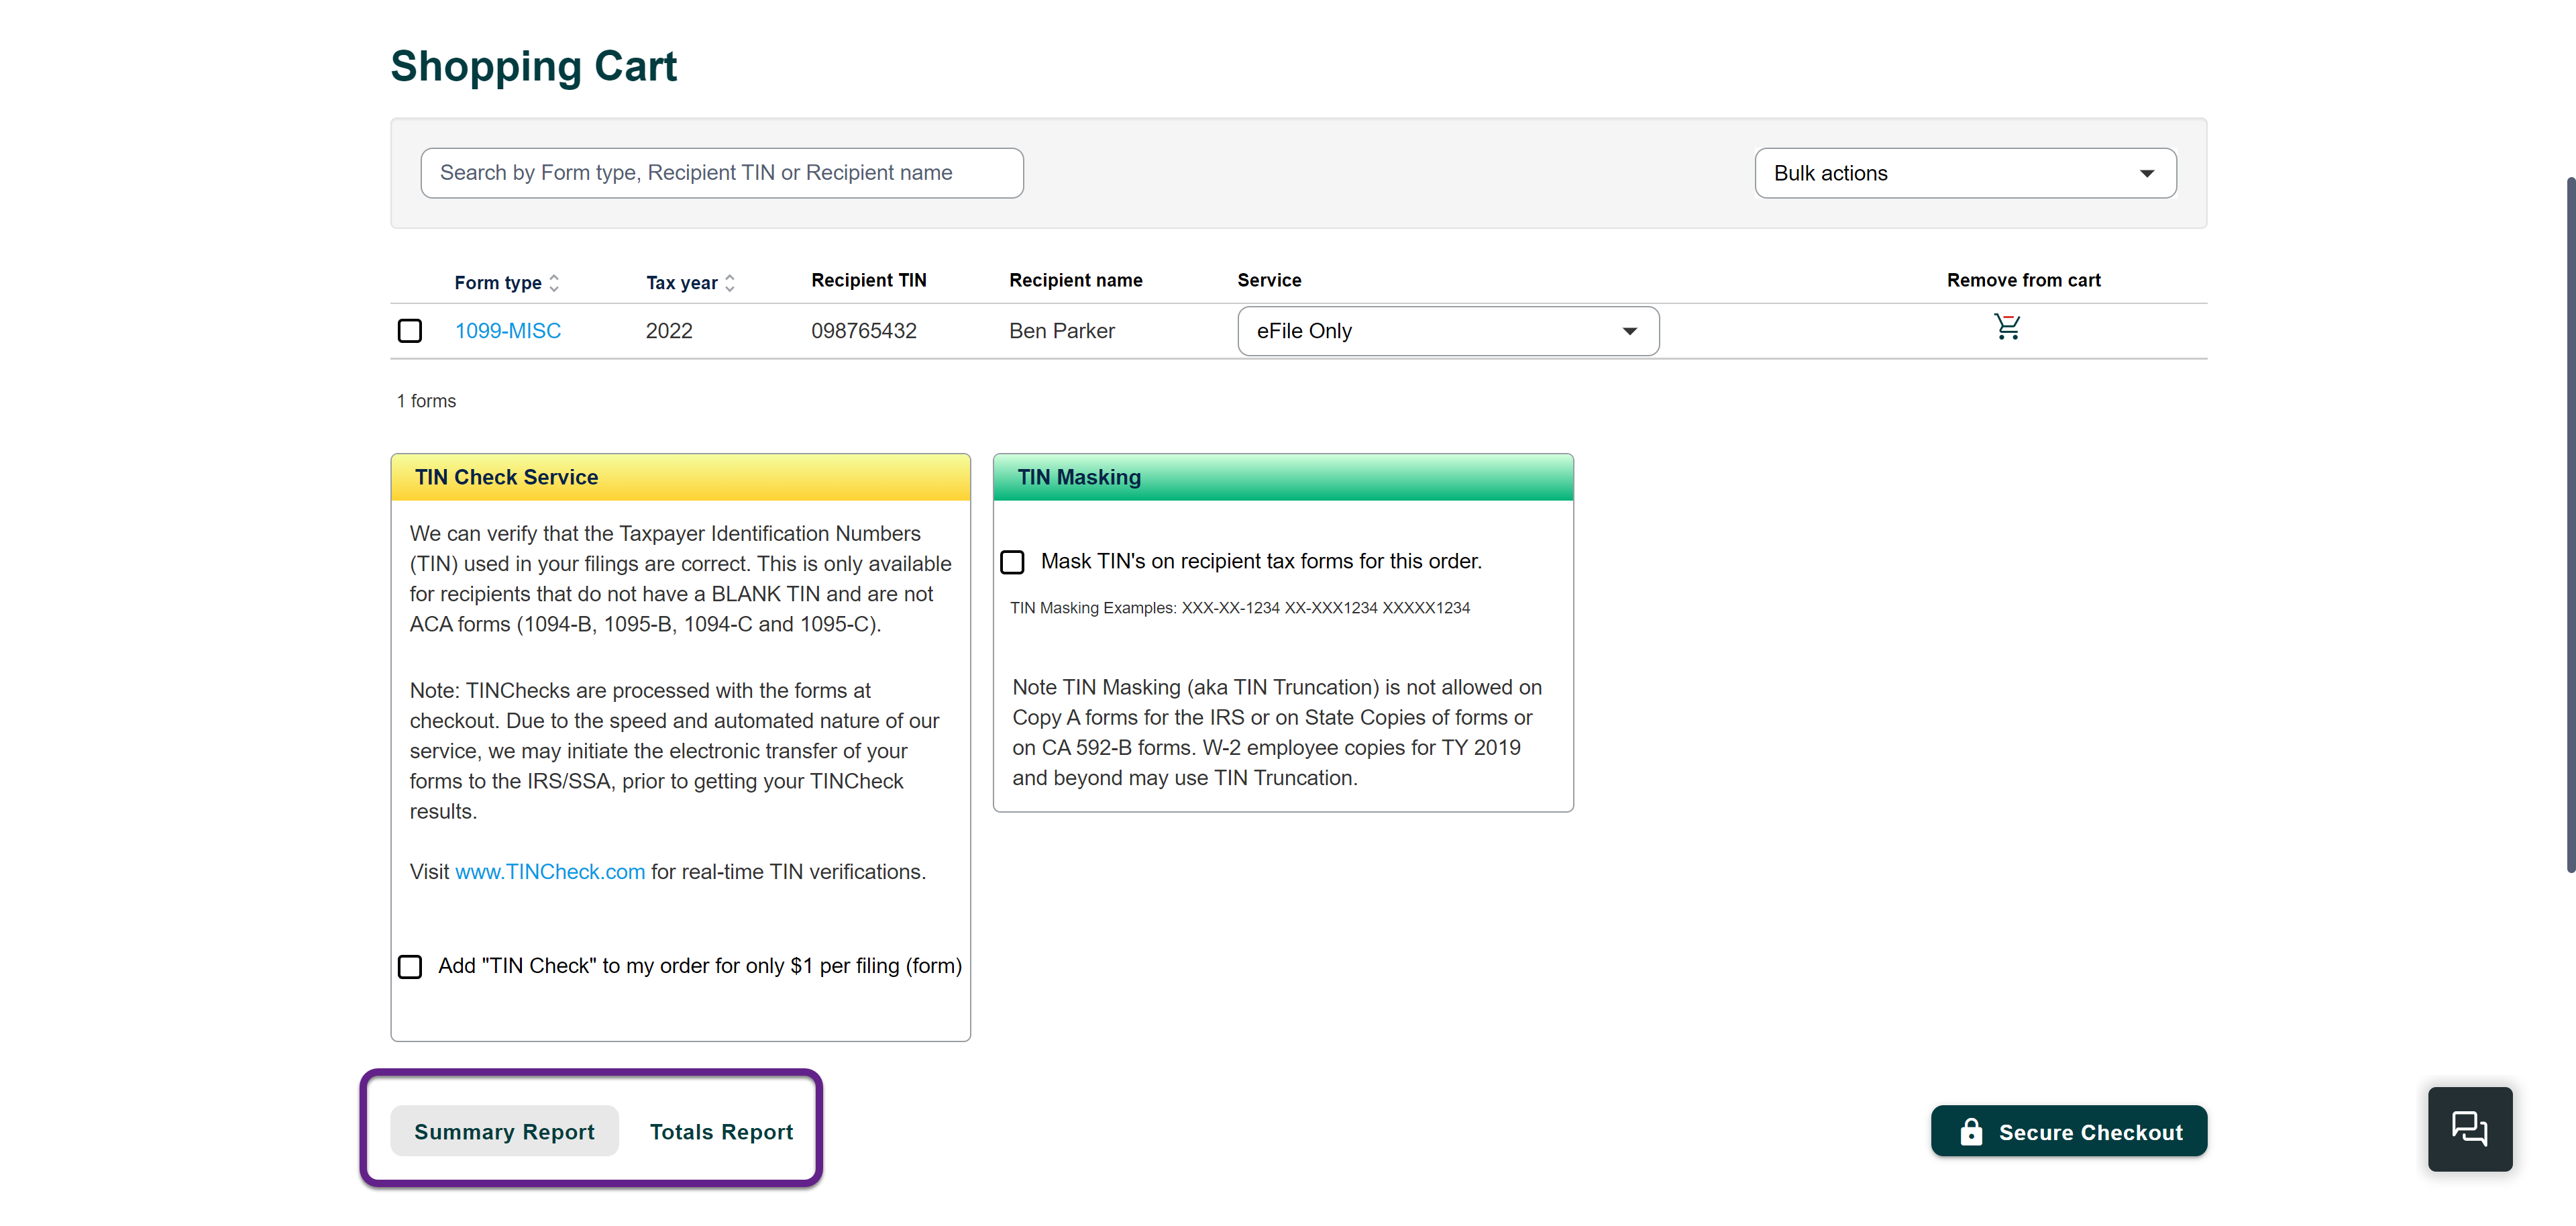2576x1226 pixels.
Task: Open the Summary Report
Action: pos(504,1131)
